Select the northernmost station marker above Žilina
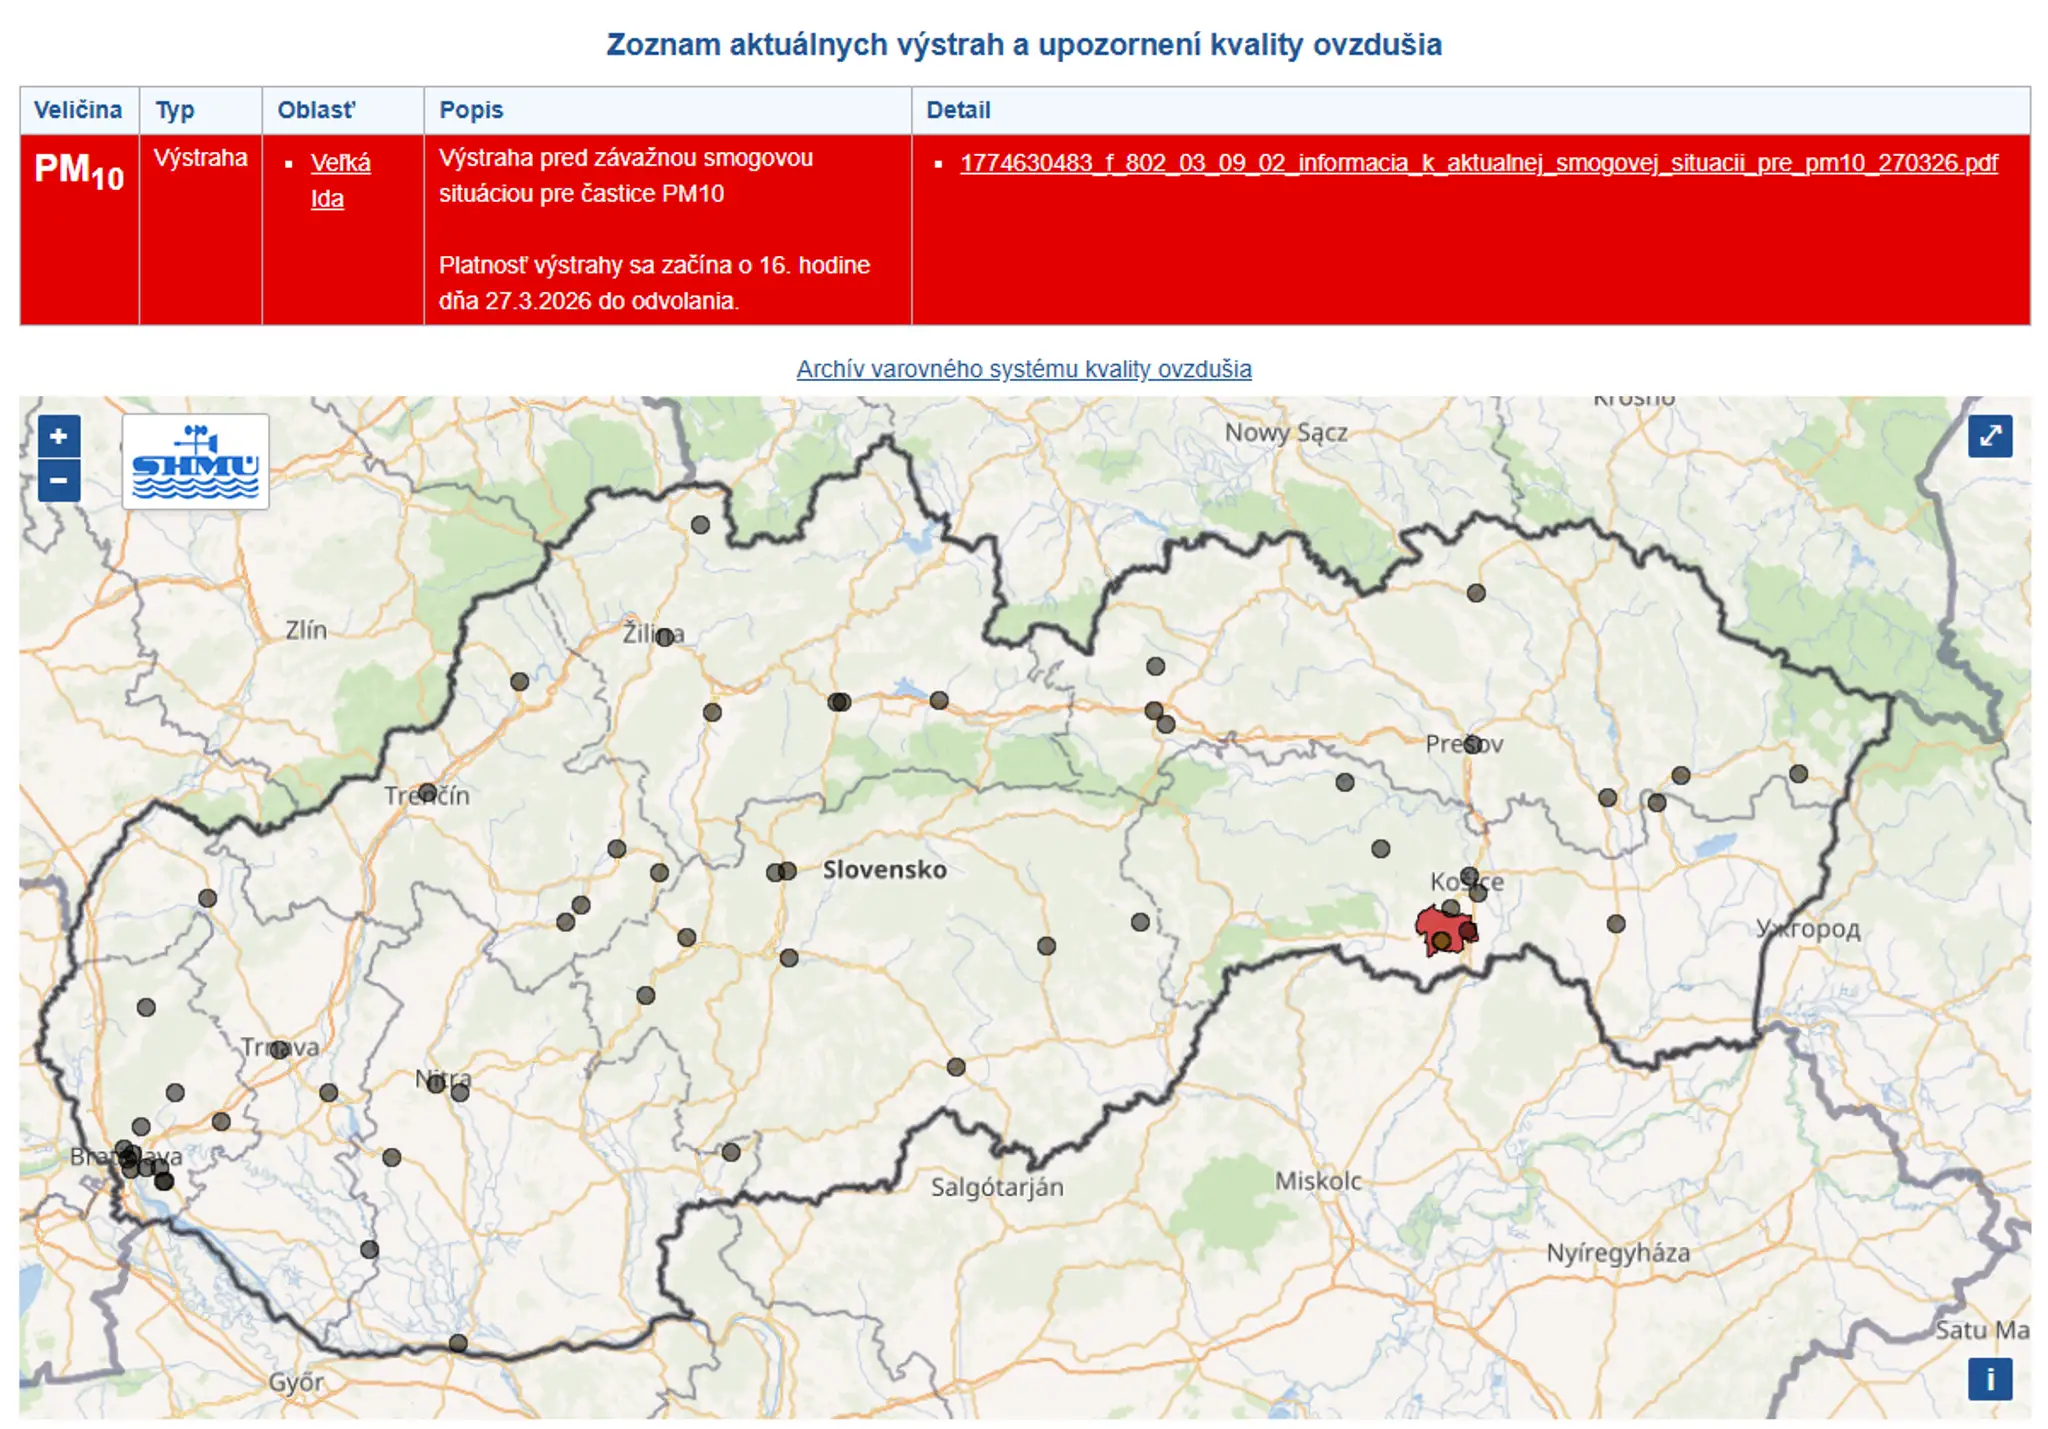The image size is (2048, 1429). tap(700, 525)
